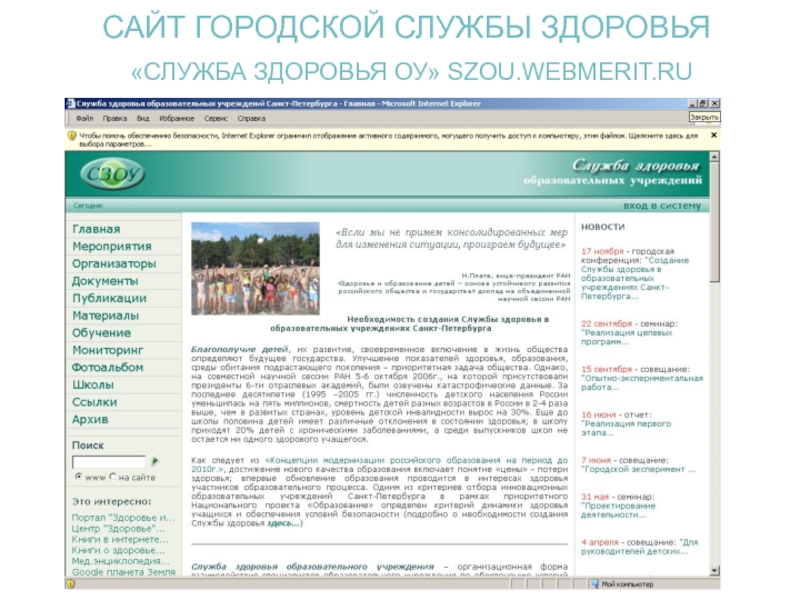Image resolution: width=800 pixels, height=600 pixels.
Task: Open Фотоальбом section
Action: (x=108, y=367)
